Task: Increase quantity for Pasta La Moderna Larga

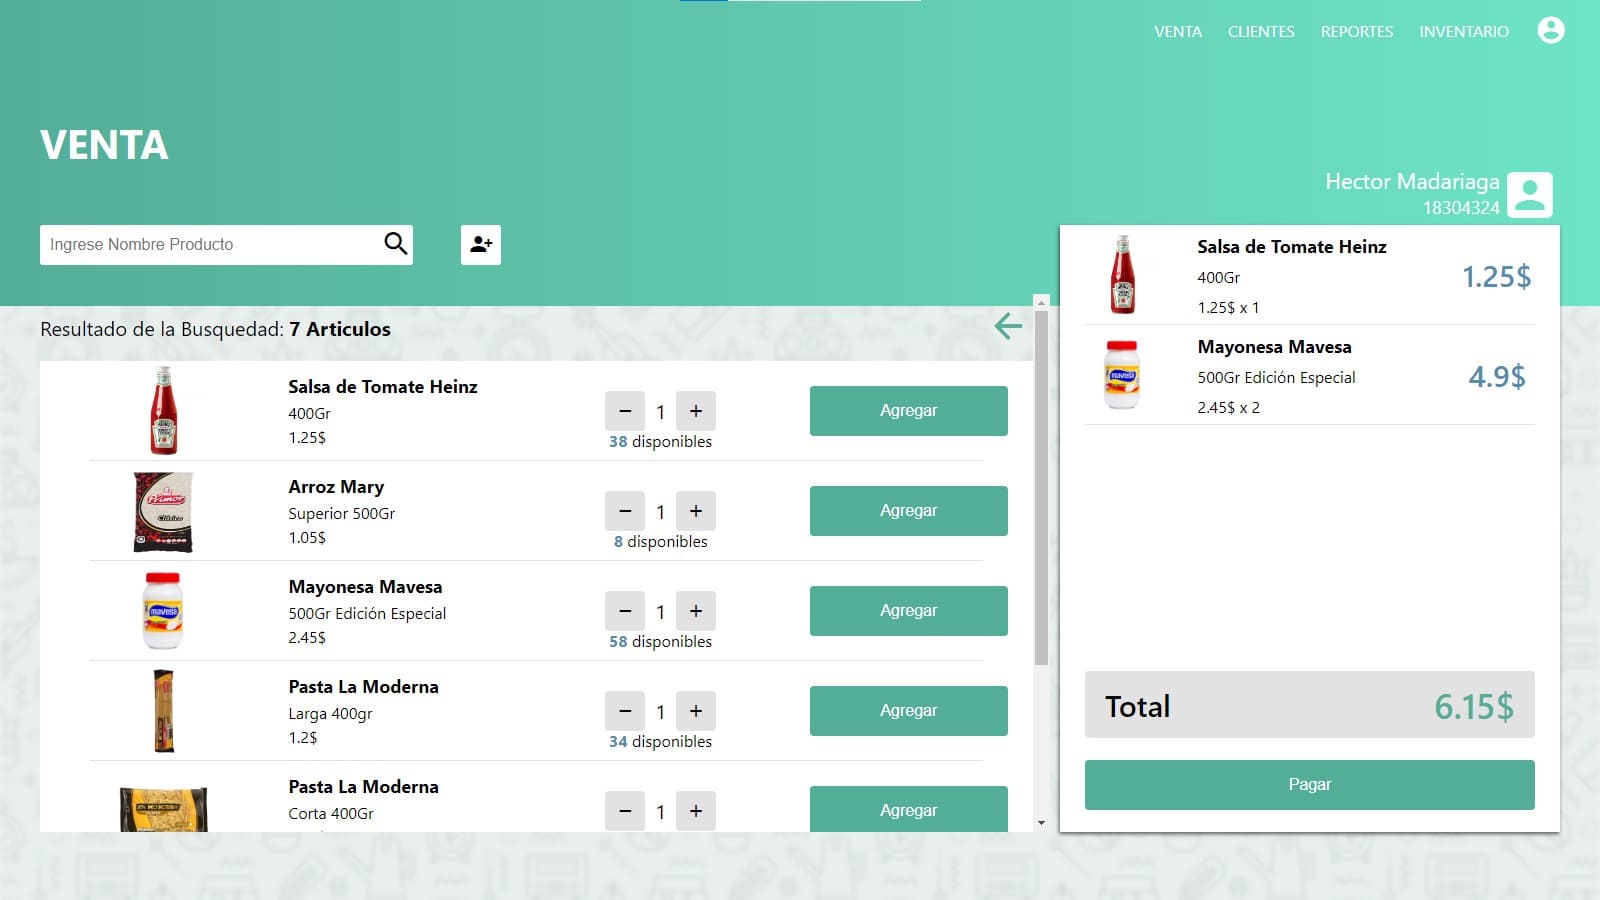Action: coord(696,711)
